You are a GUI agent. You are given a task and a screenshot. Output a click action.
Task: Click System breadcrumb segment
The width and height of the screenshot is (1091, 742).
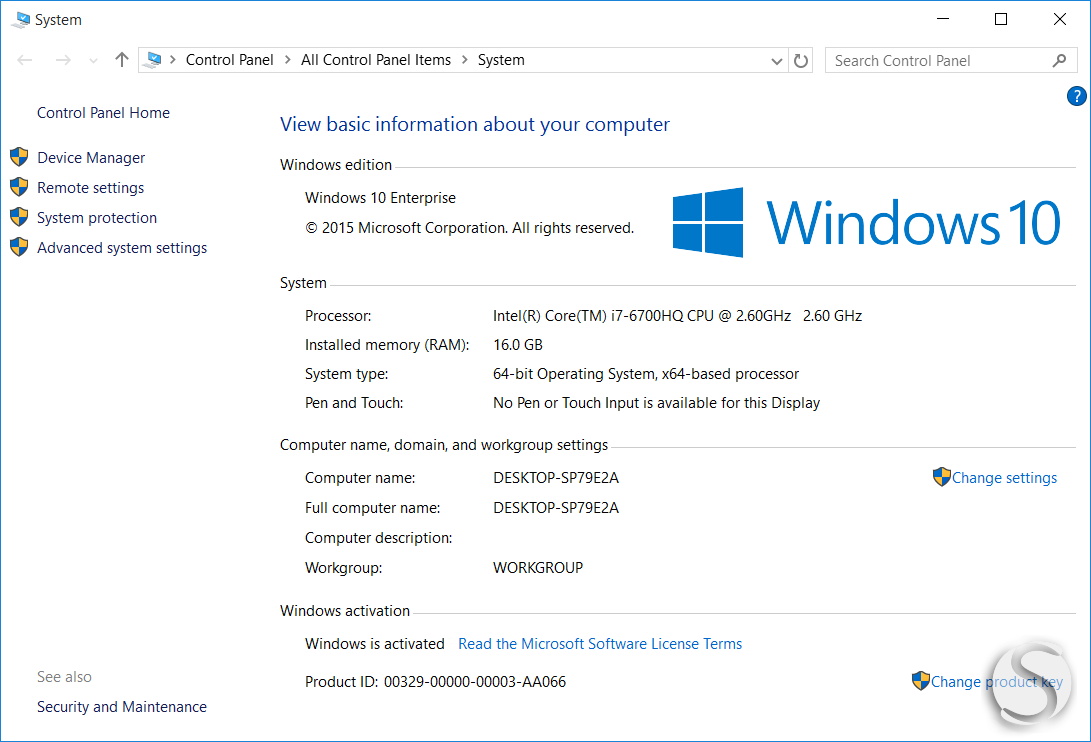pos(501,60)
